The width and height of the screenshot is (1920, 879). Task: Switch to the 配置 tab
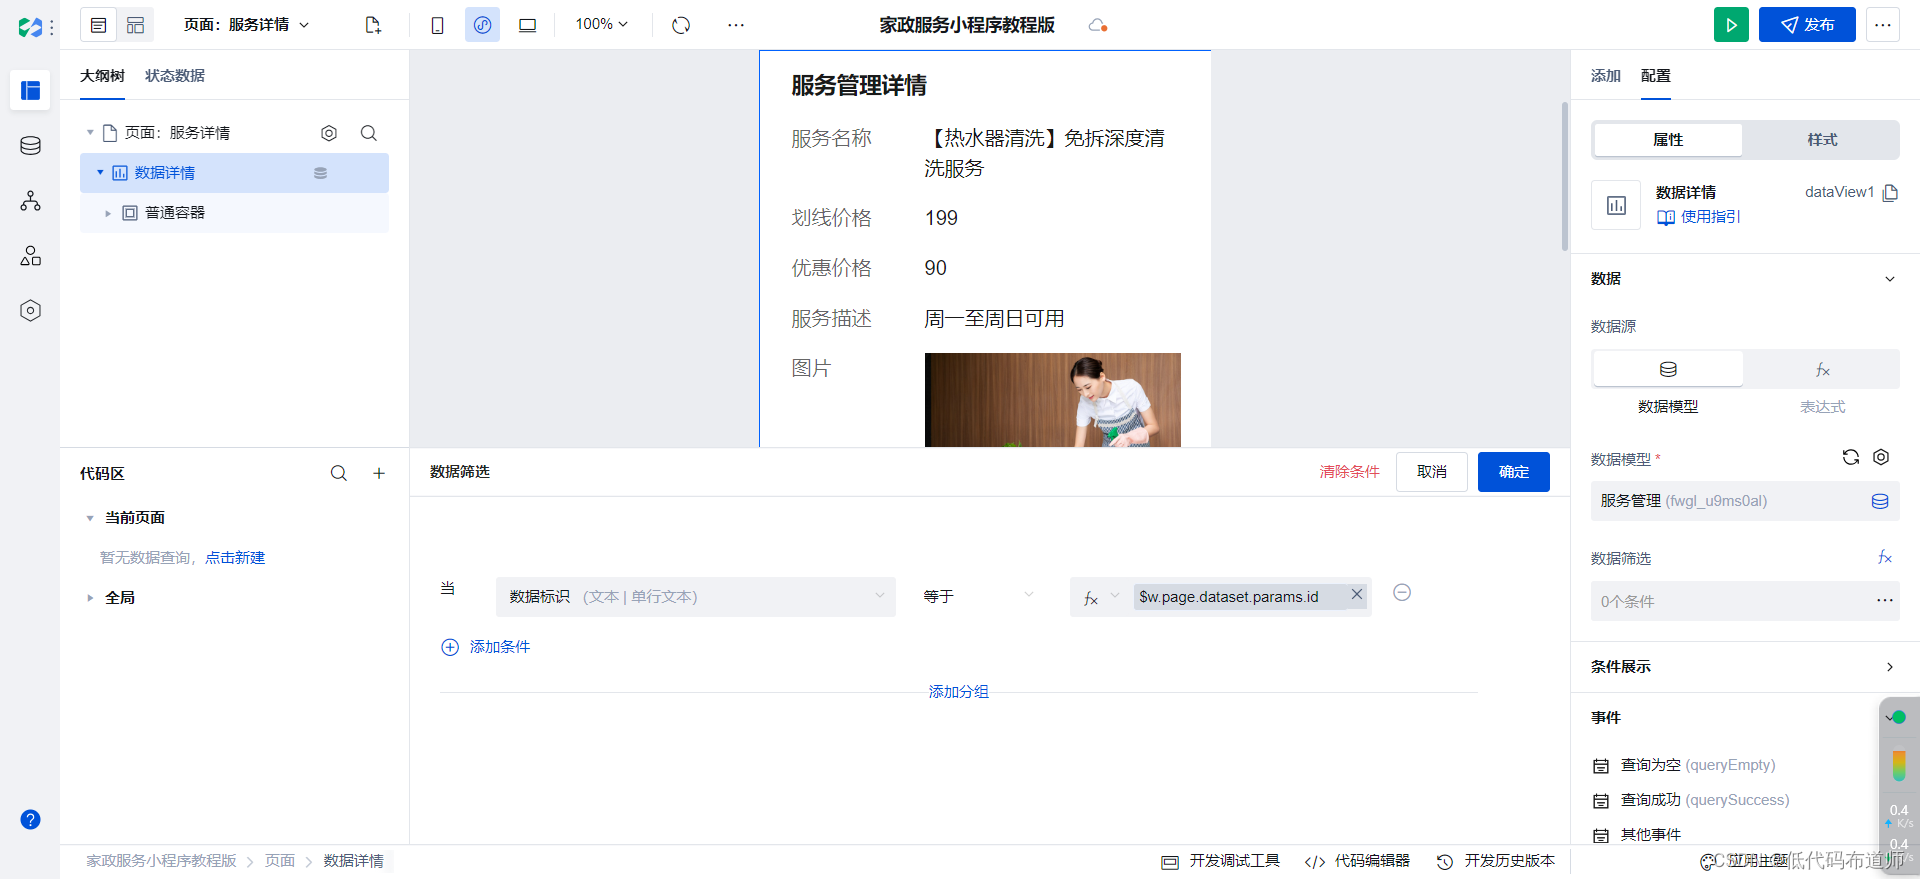click(x=1656, y=76)
